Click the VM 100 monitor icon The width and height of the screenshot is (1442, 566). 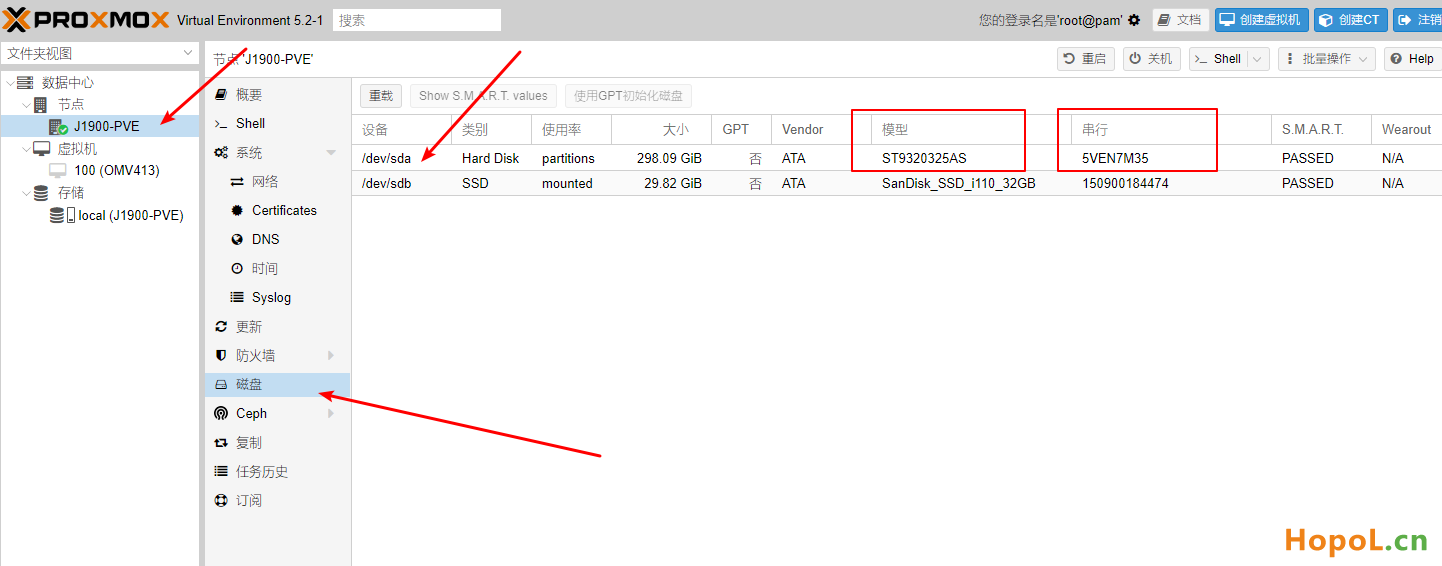click(x=58, y=170)
